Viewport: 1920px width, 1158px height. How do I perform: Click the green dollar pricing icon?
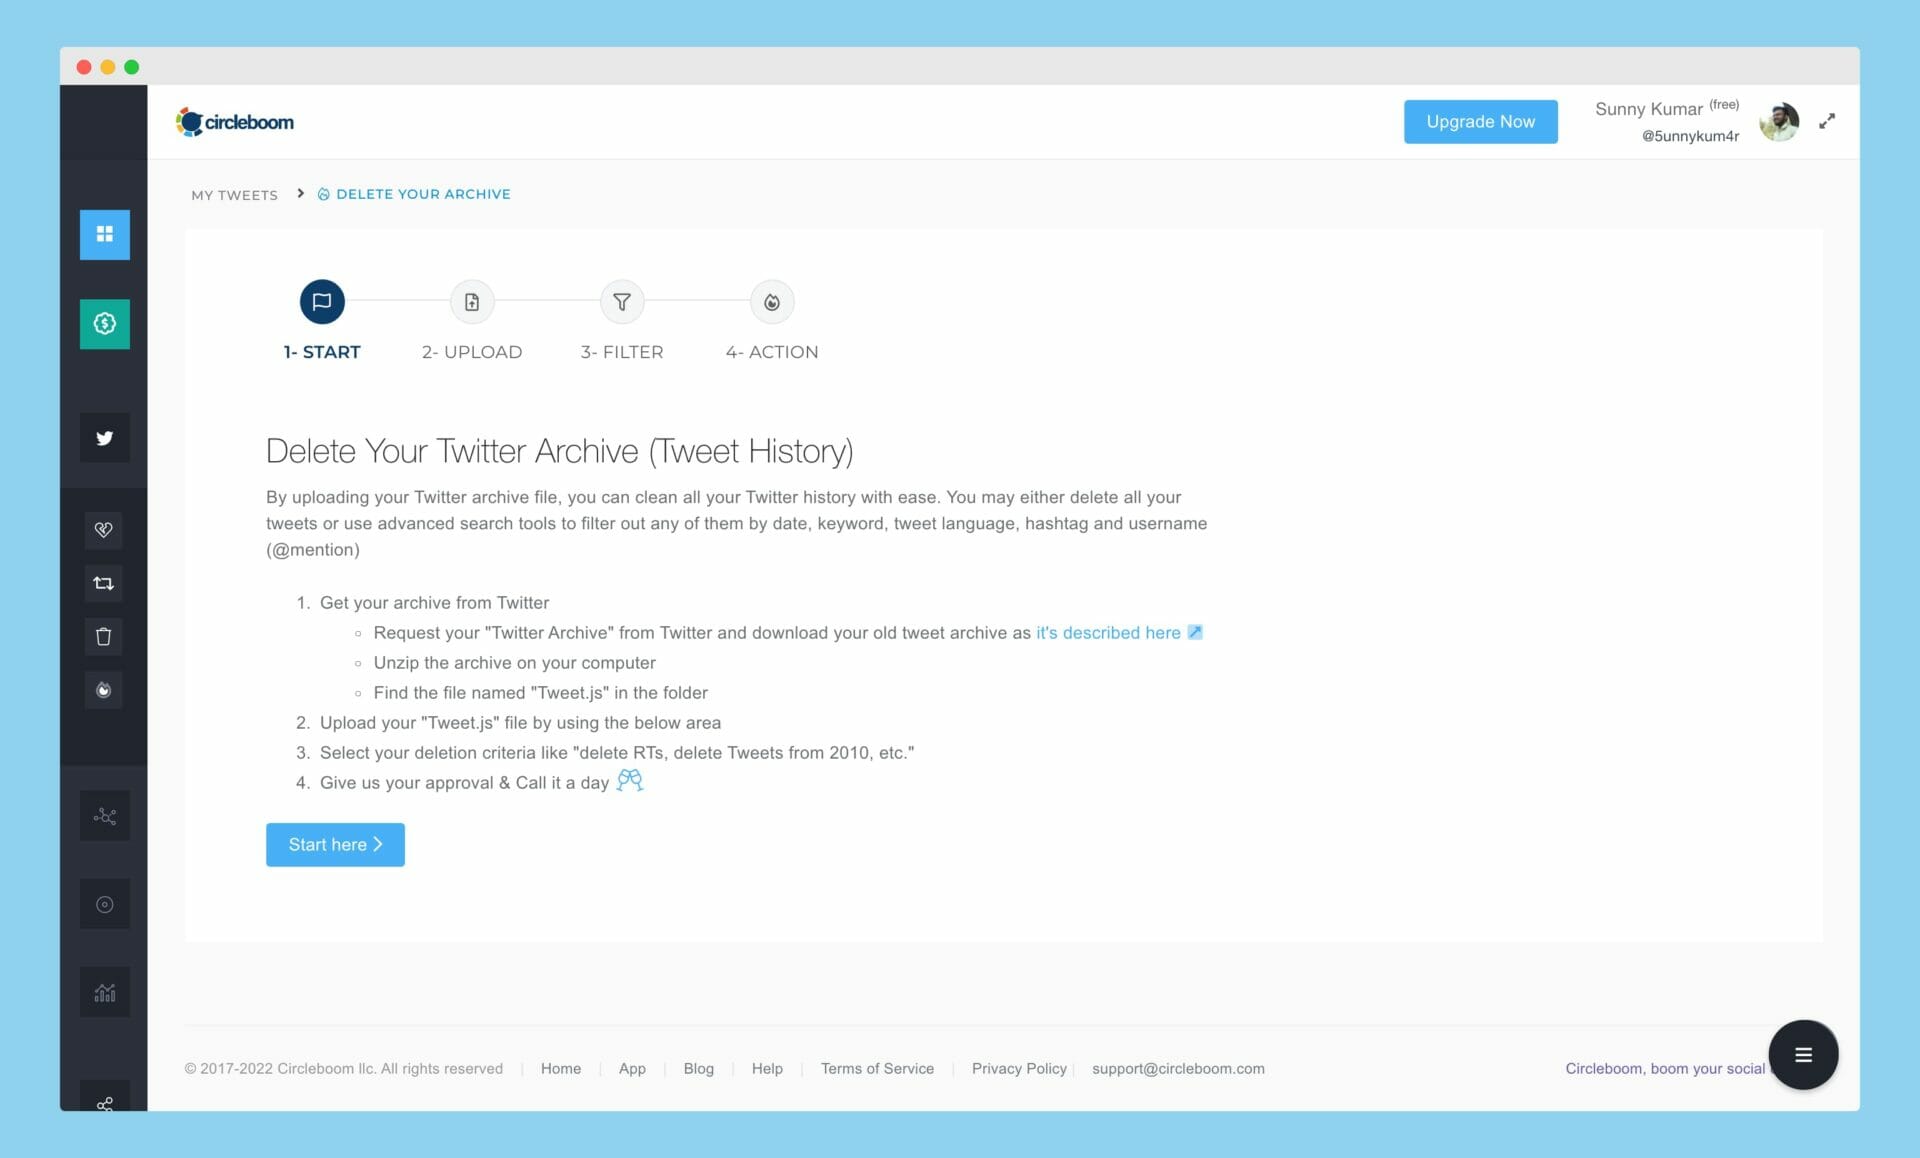tap(105, 323)
